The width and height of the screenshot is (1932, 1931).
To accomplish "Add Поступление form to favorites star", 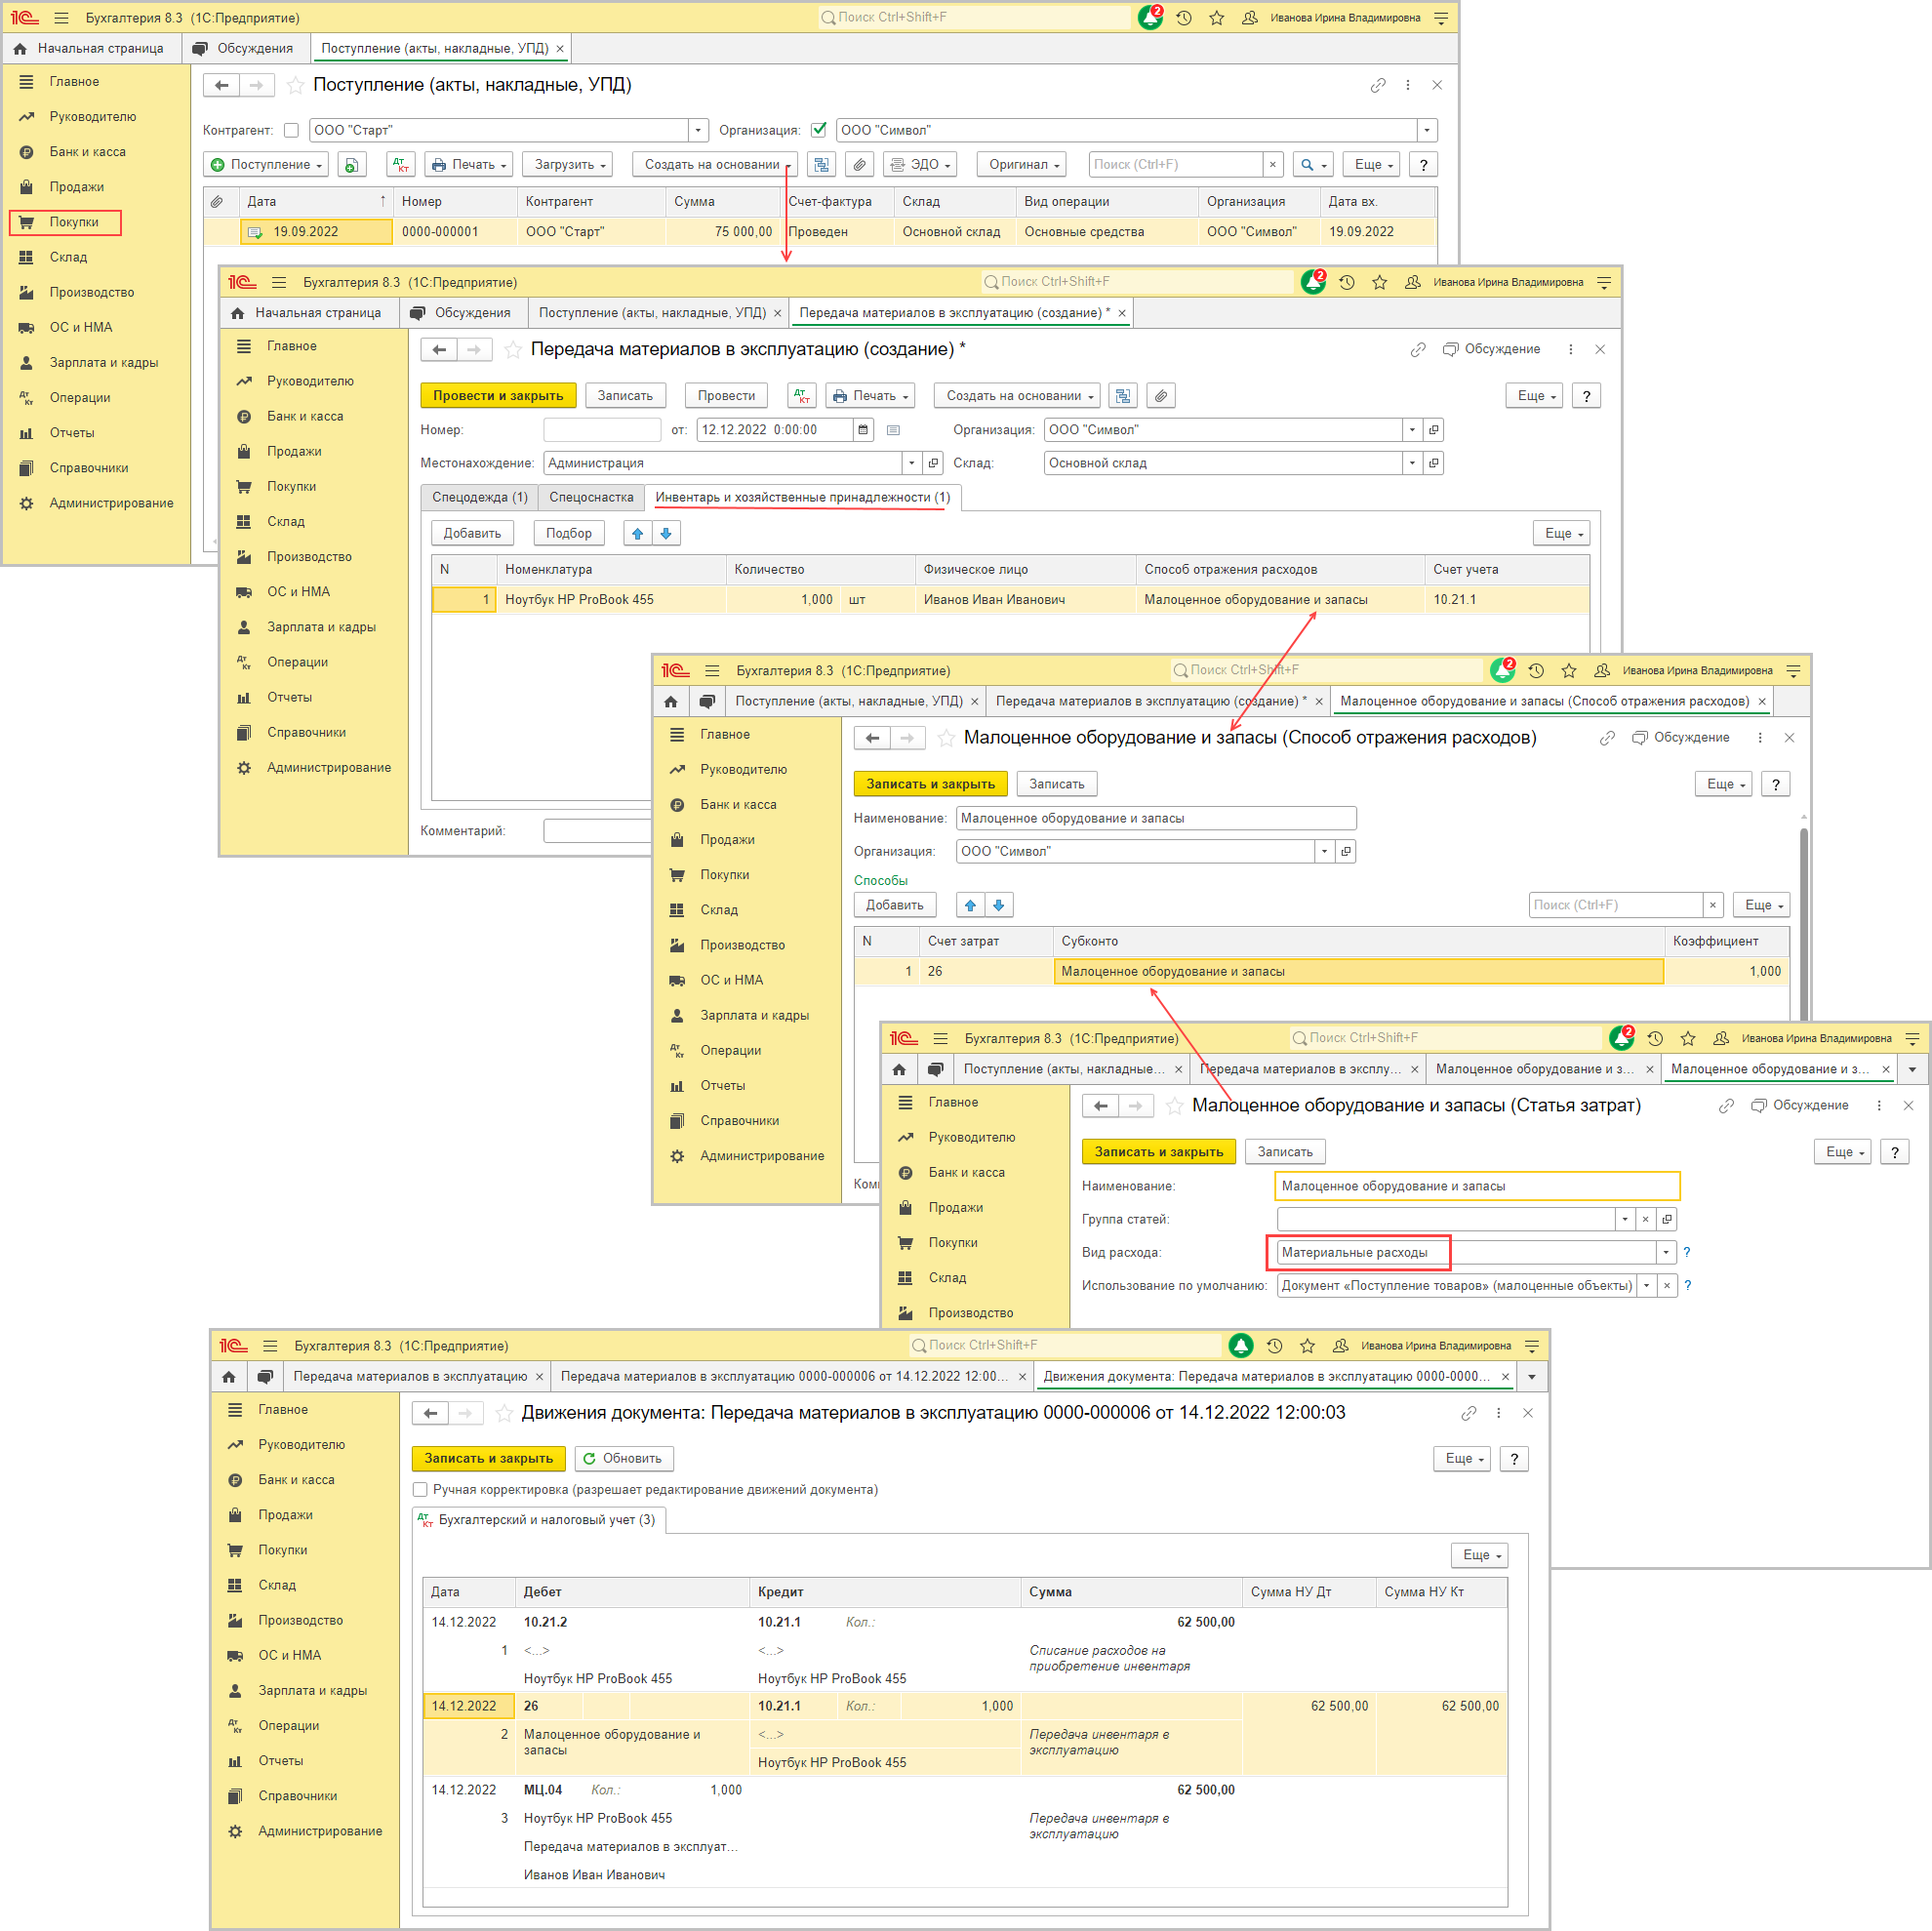I will (295, 85).
